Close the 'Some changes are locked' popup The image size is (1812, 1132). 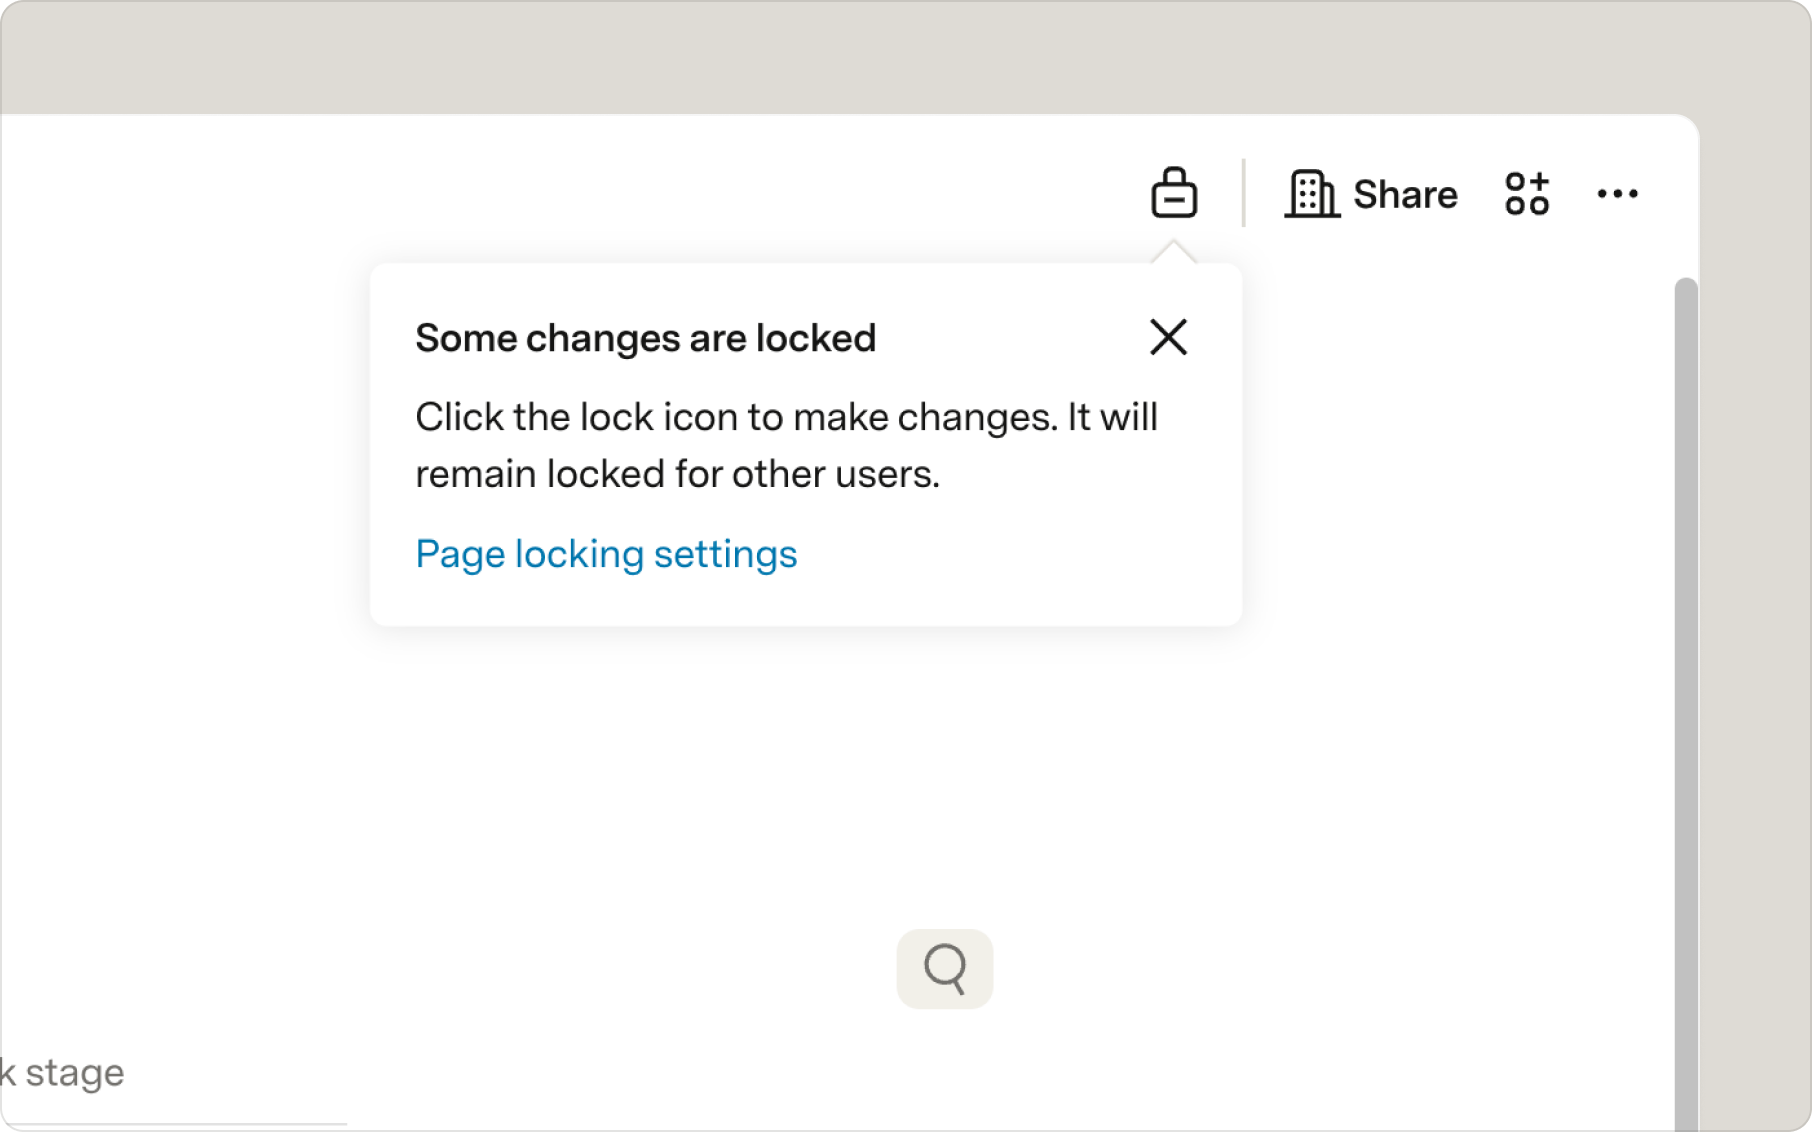click(1168, 337)
